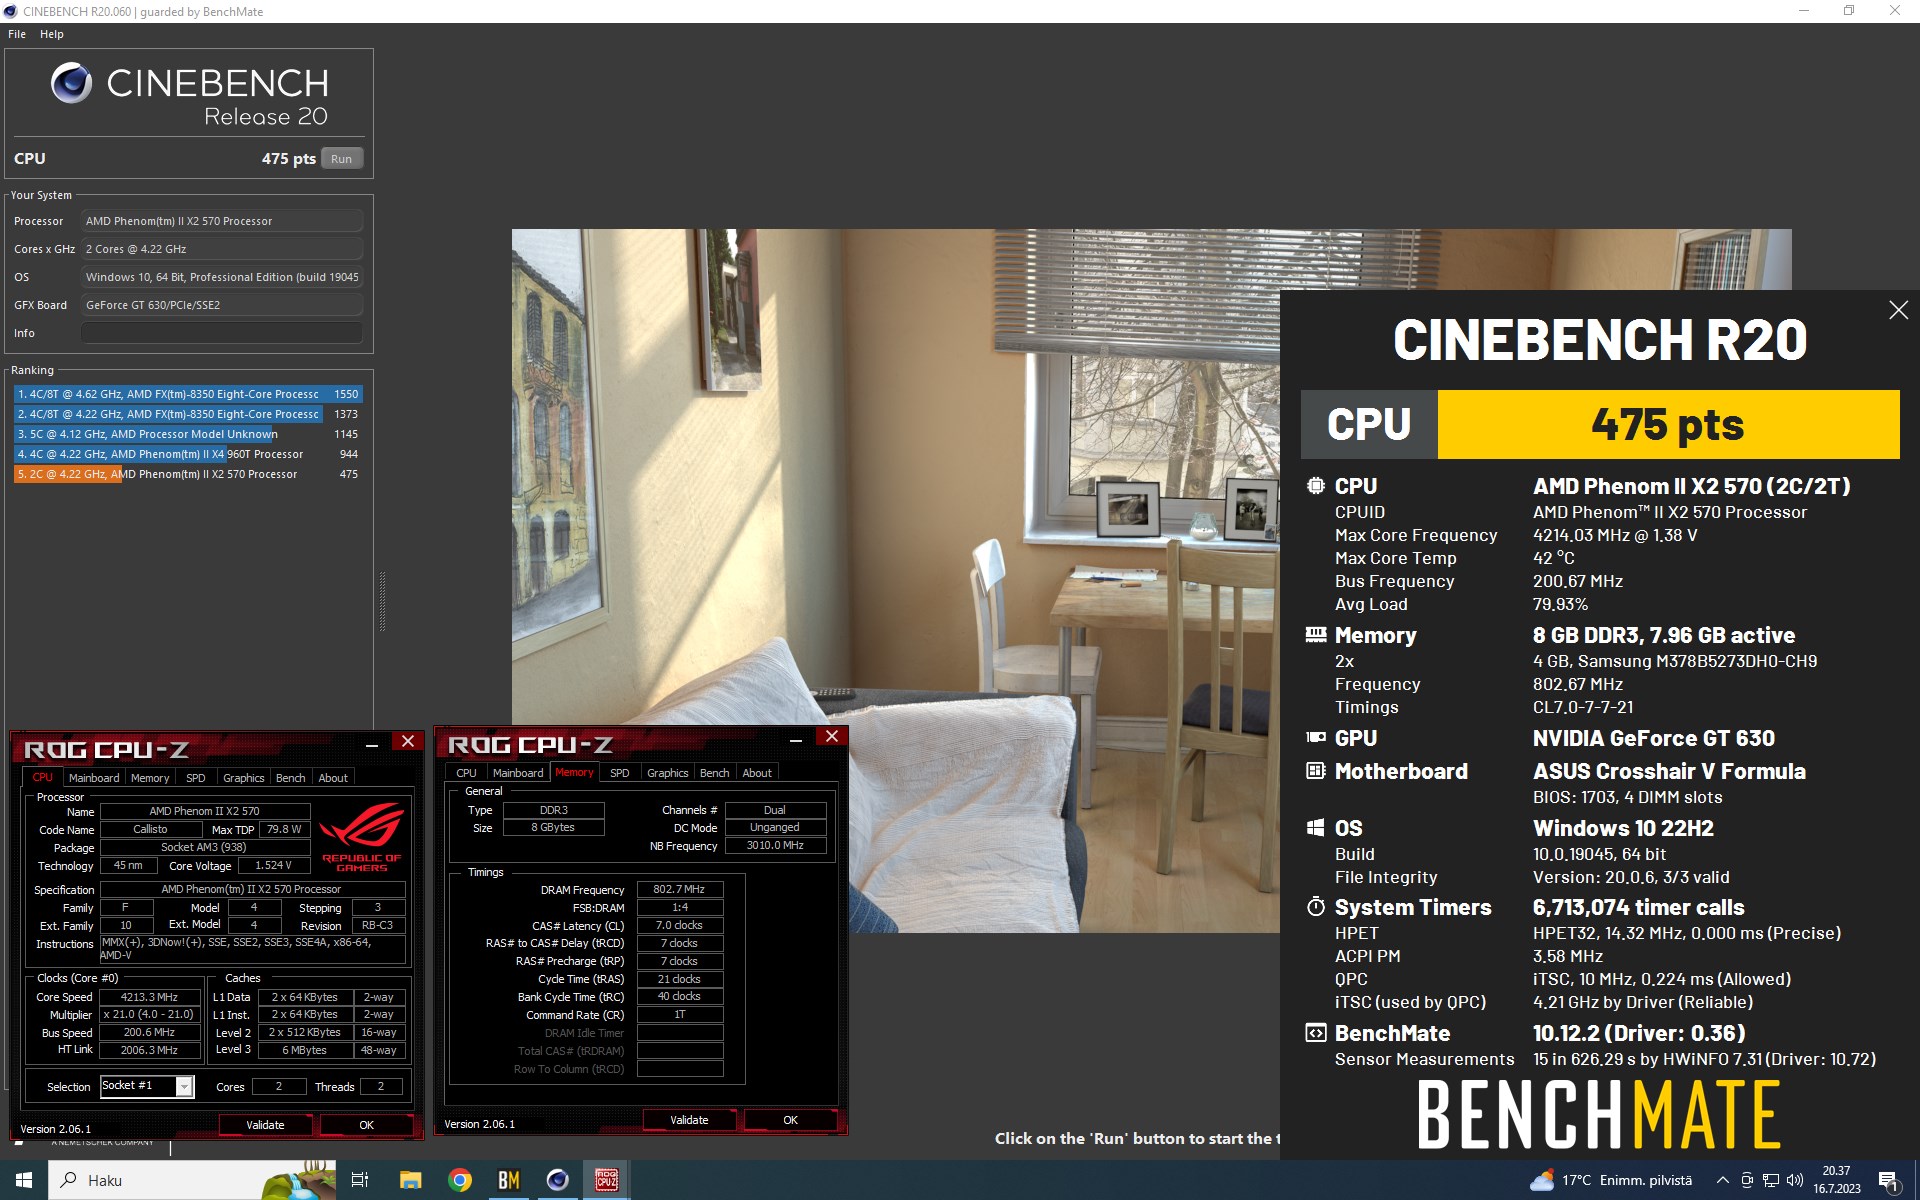The width and height of the screenshot is (1920, 1200).
Task: Select the Phenom II X2 570 ranking row
Action: [188, 474]
